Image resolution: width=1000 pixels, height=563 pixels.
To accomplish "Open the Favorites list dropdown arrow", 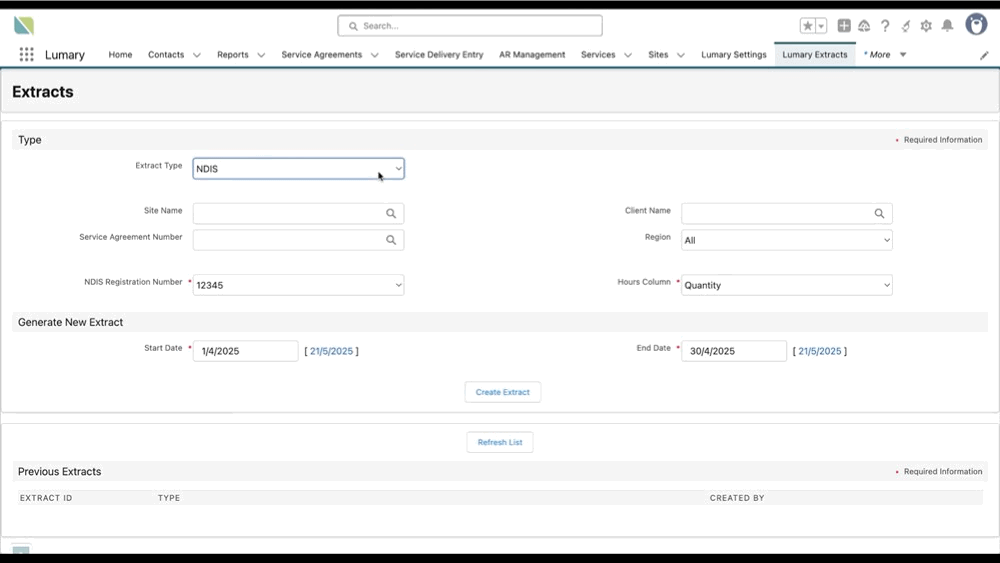I will [821, 26].
